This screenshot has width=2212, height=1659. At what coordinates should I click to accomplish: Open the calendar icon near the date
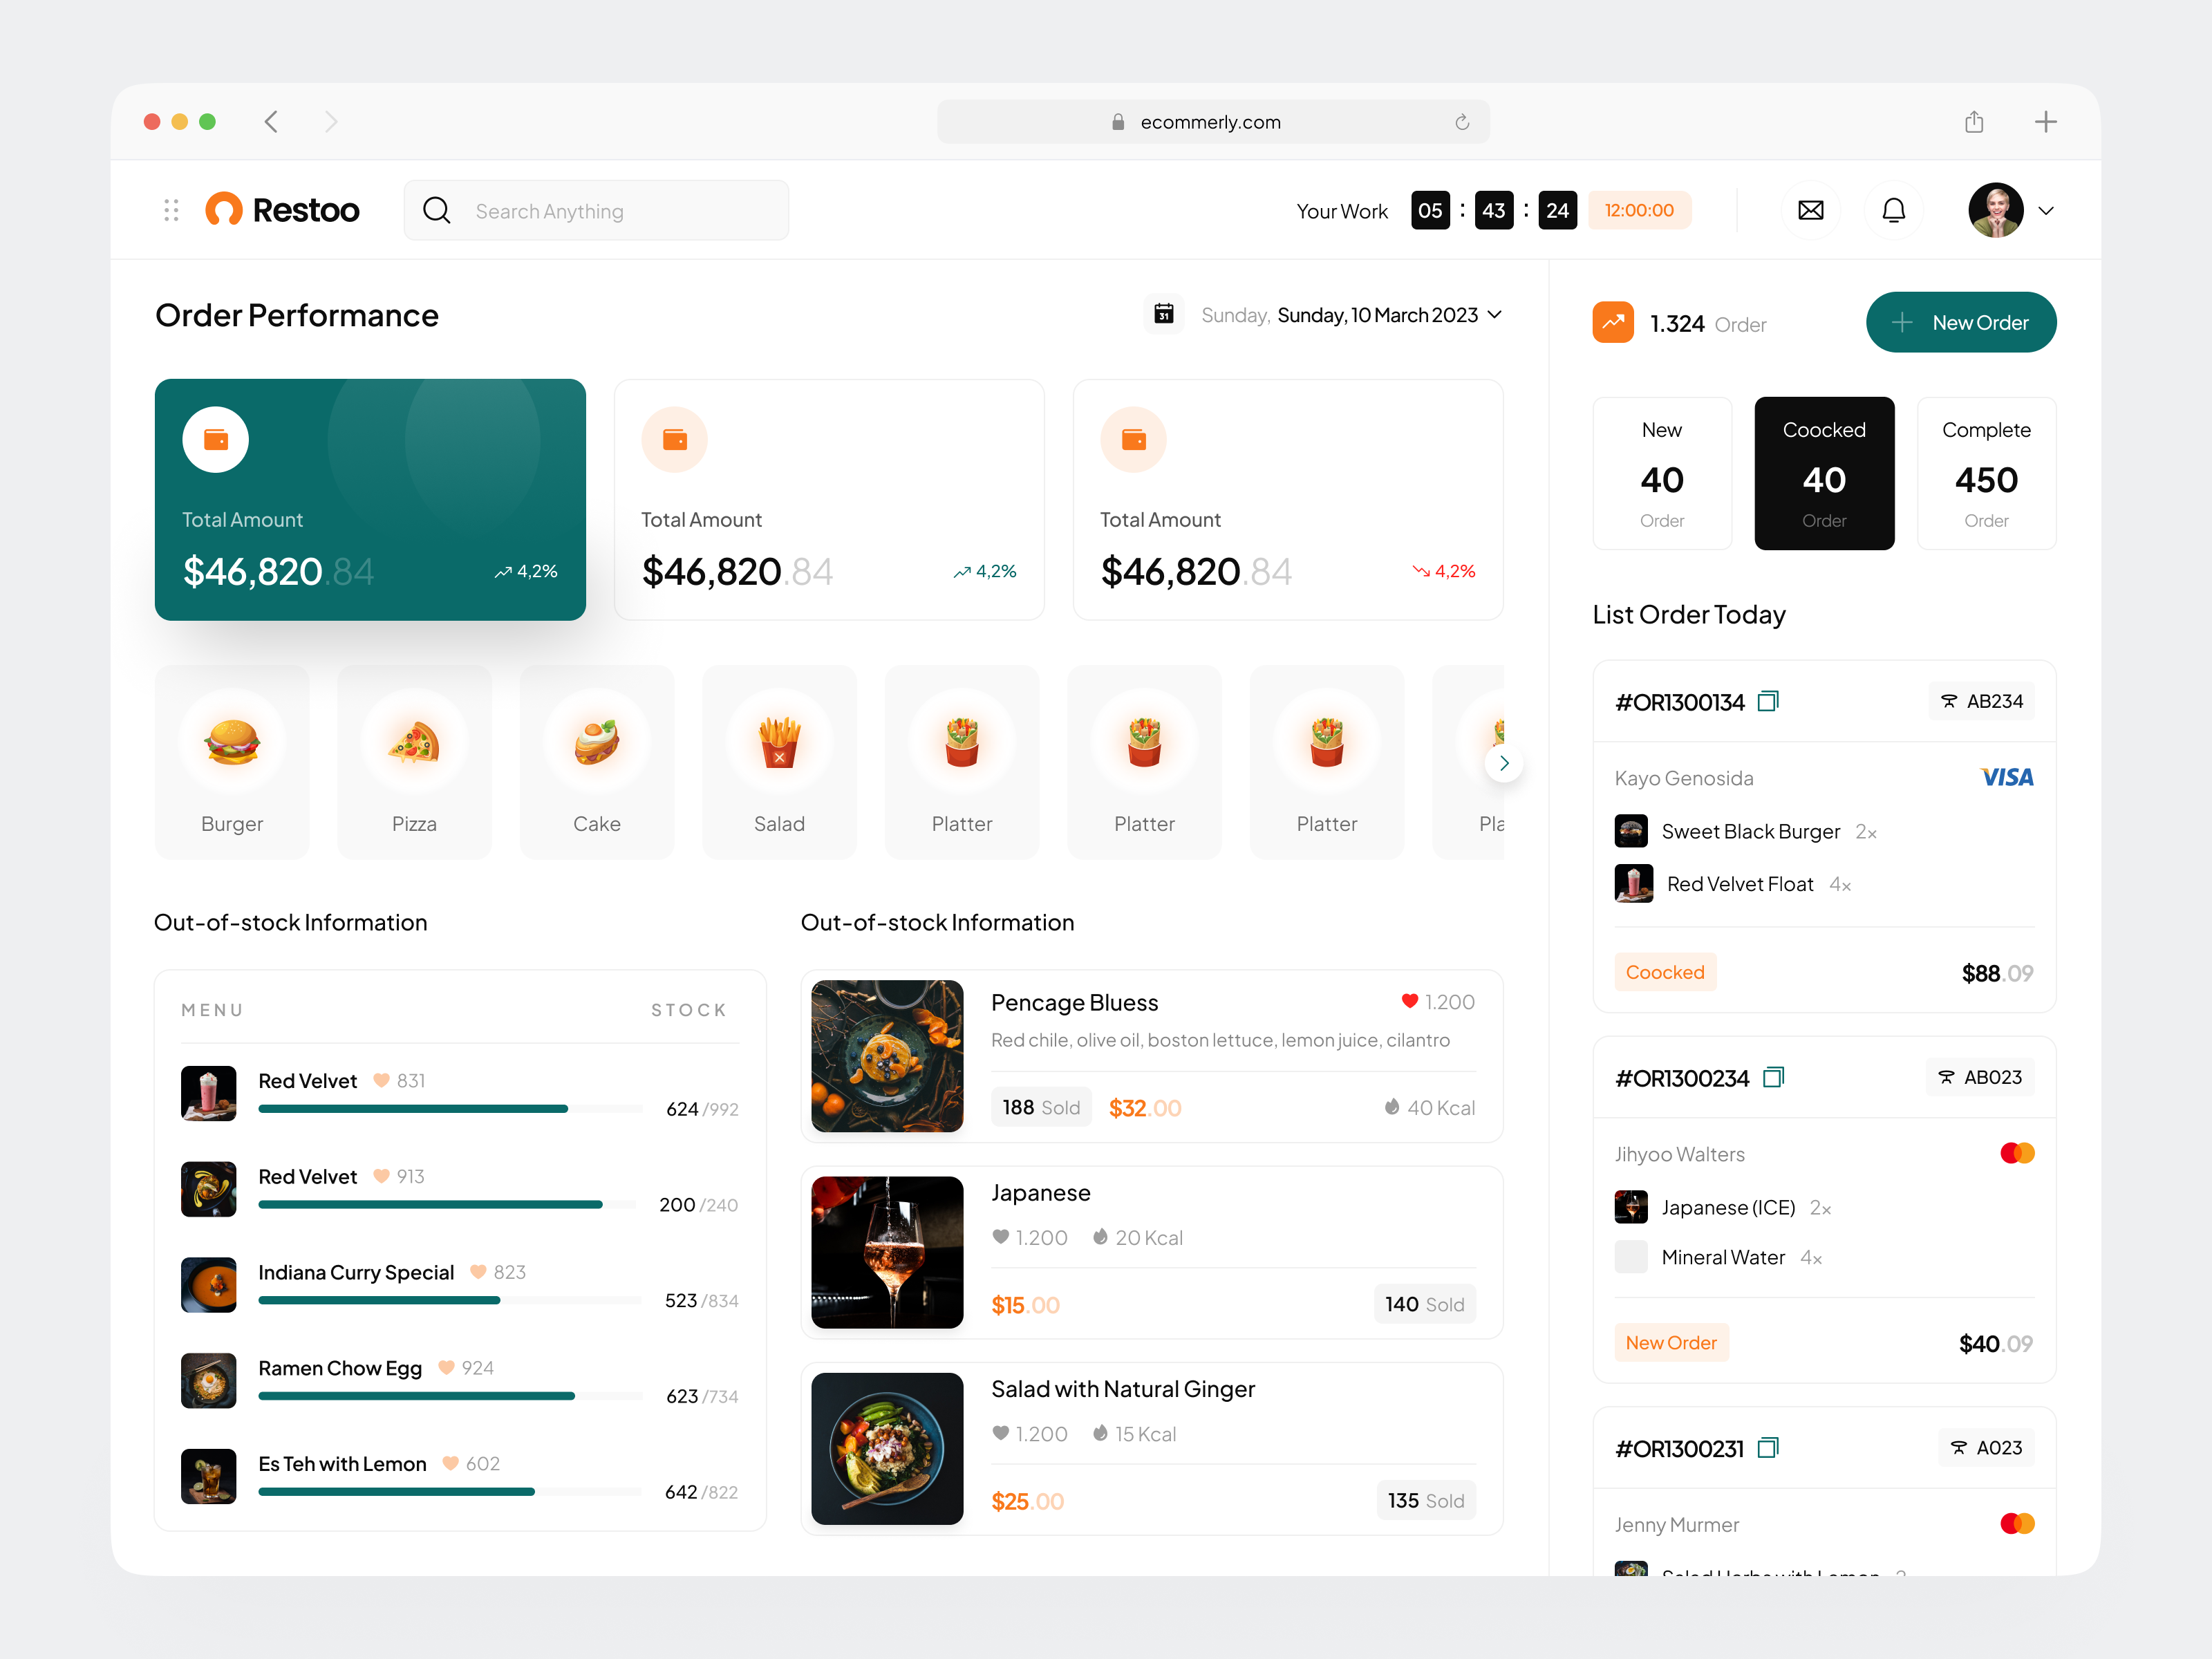(1163, 314)
